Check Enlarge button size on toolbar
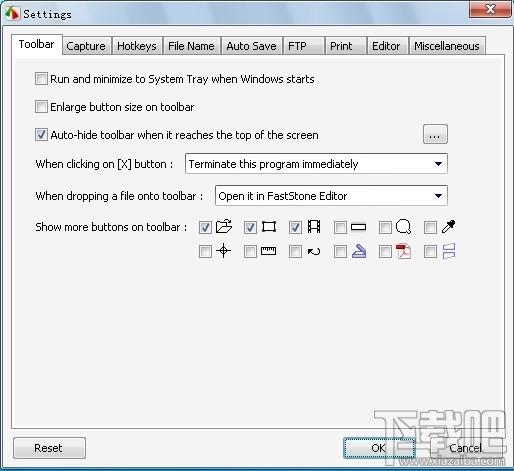 coord(41,107)
